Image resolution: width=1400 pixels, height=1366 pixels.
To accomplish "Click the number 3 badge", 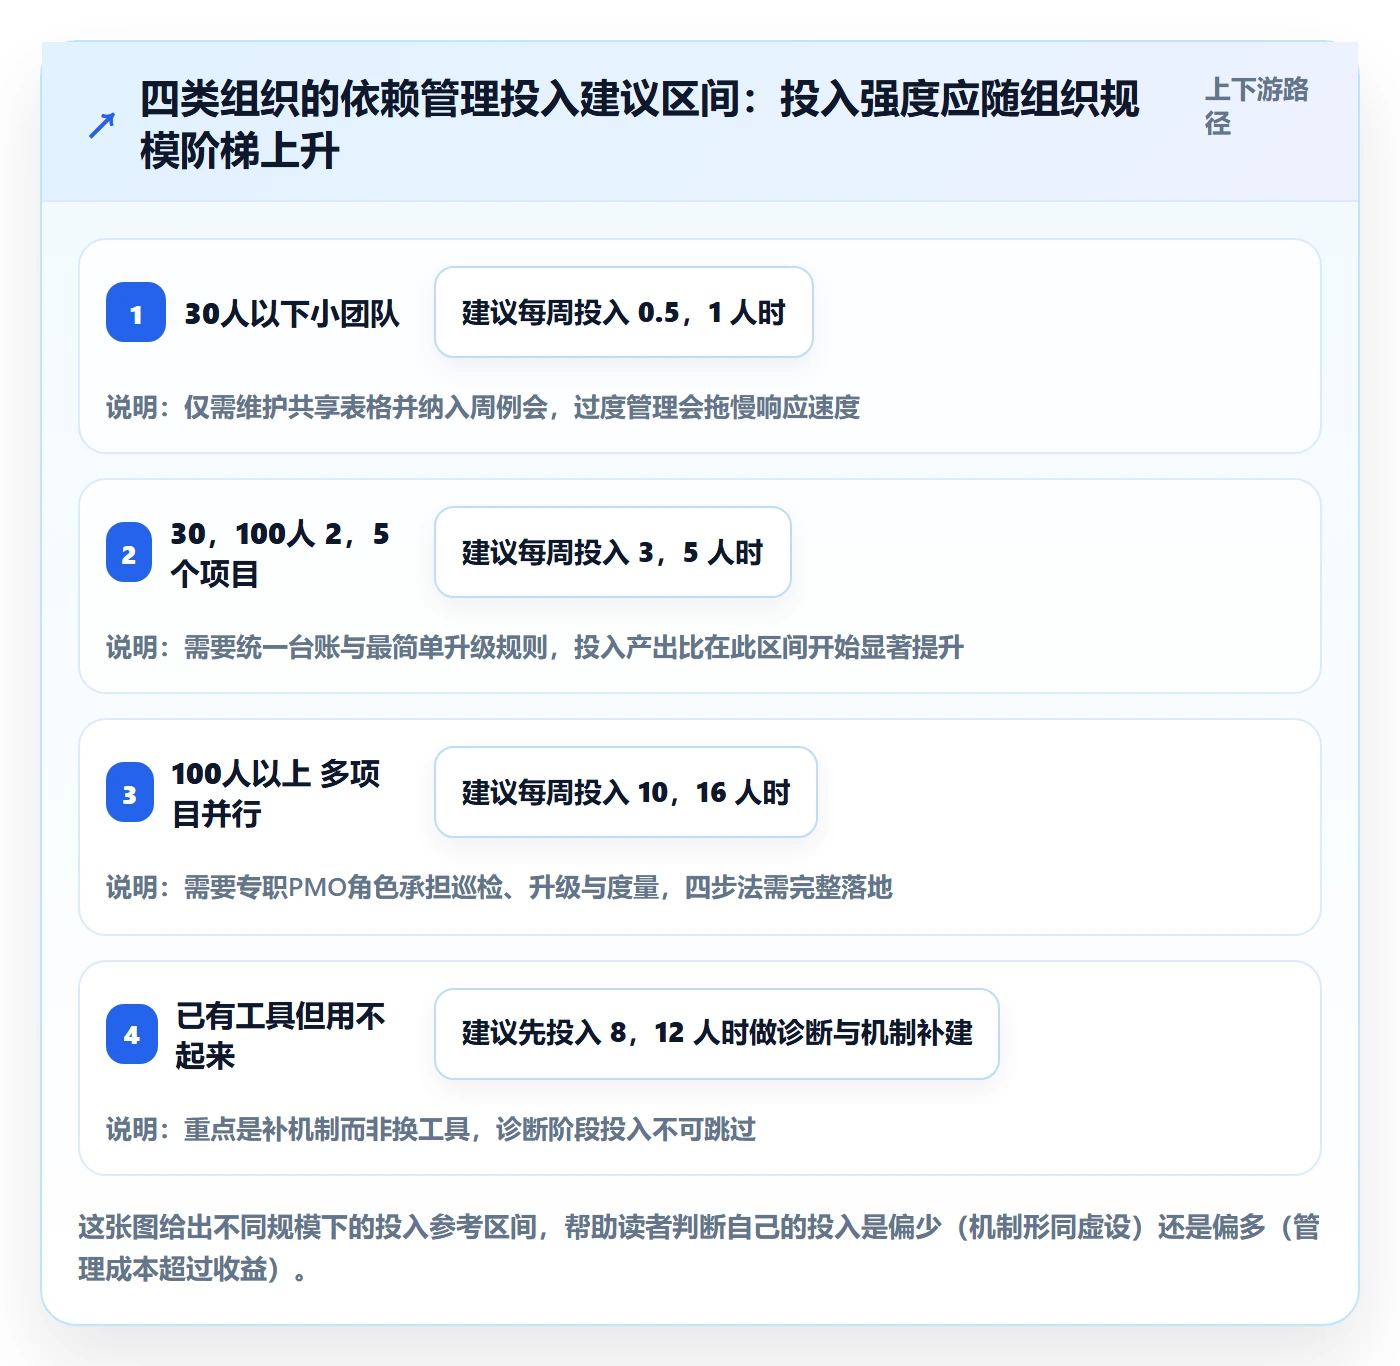I will pyautogui.click(x=130, y=793).
